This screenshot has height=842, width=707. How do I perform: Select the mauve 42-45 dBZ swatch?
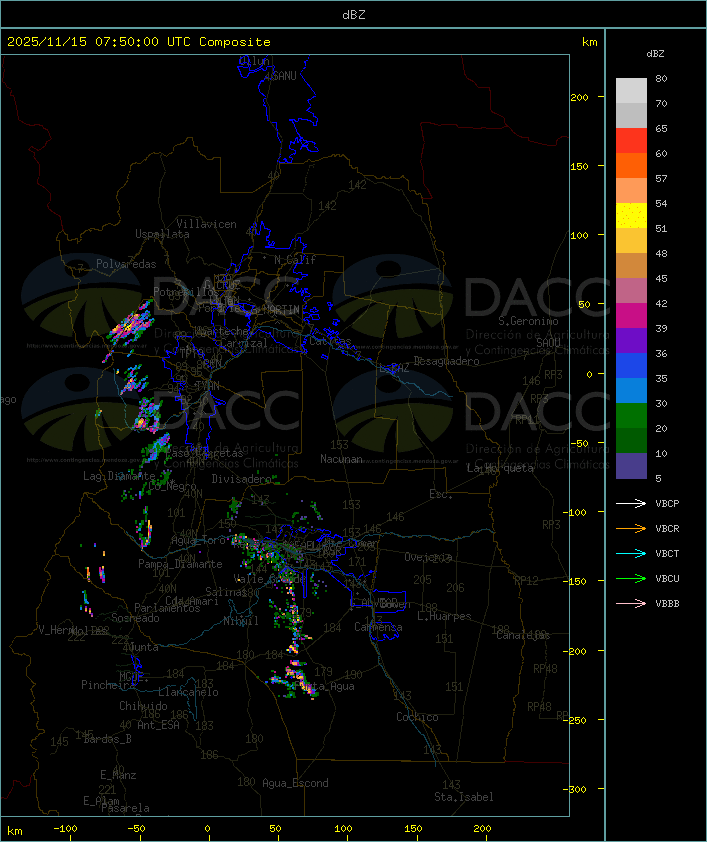coord(631,291)
